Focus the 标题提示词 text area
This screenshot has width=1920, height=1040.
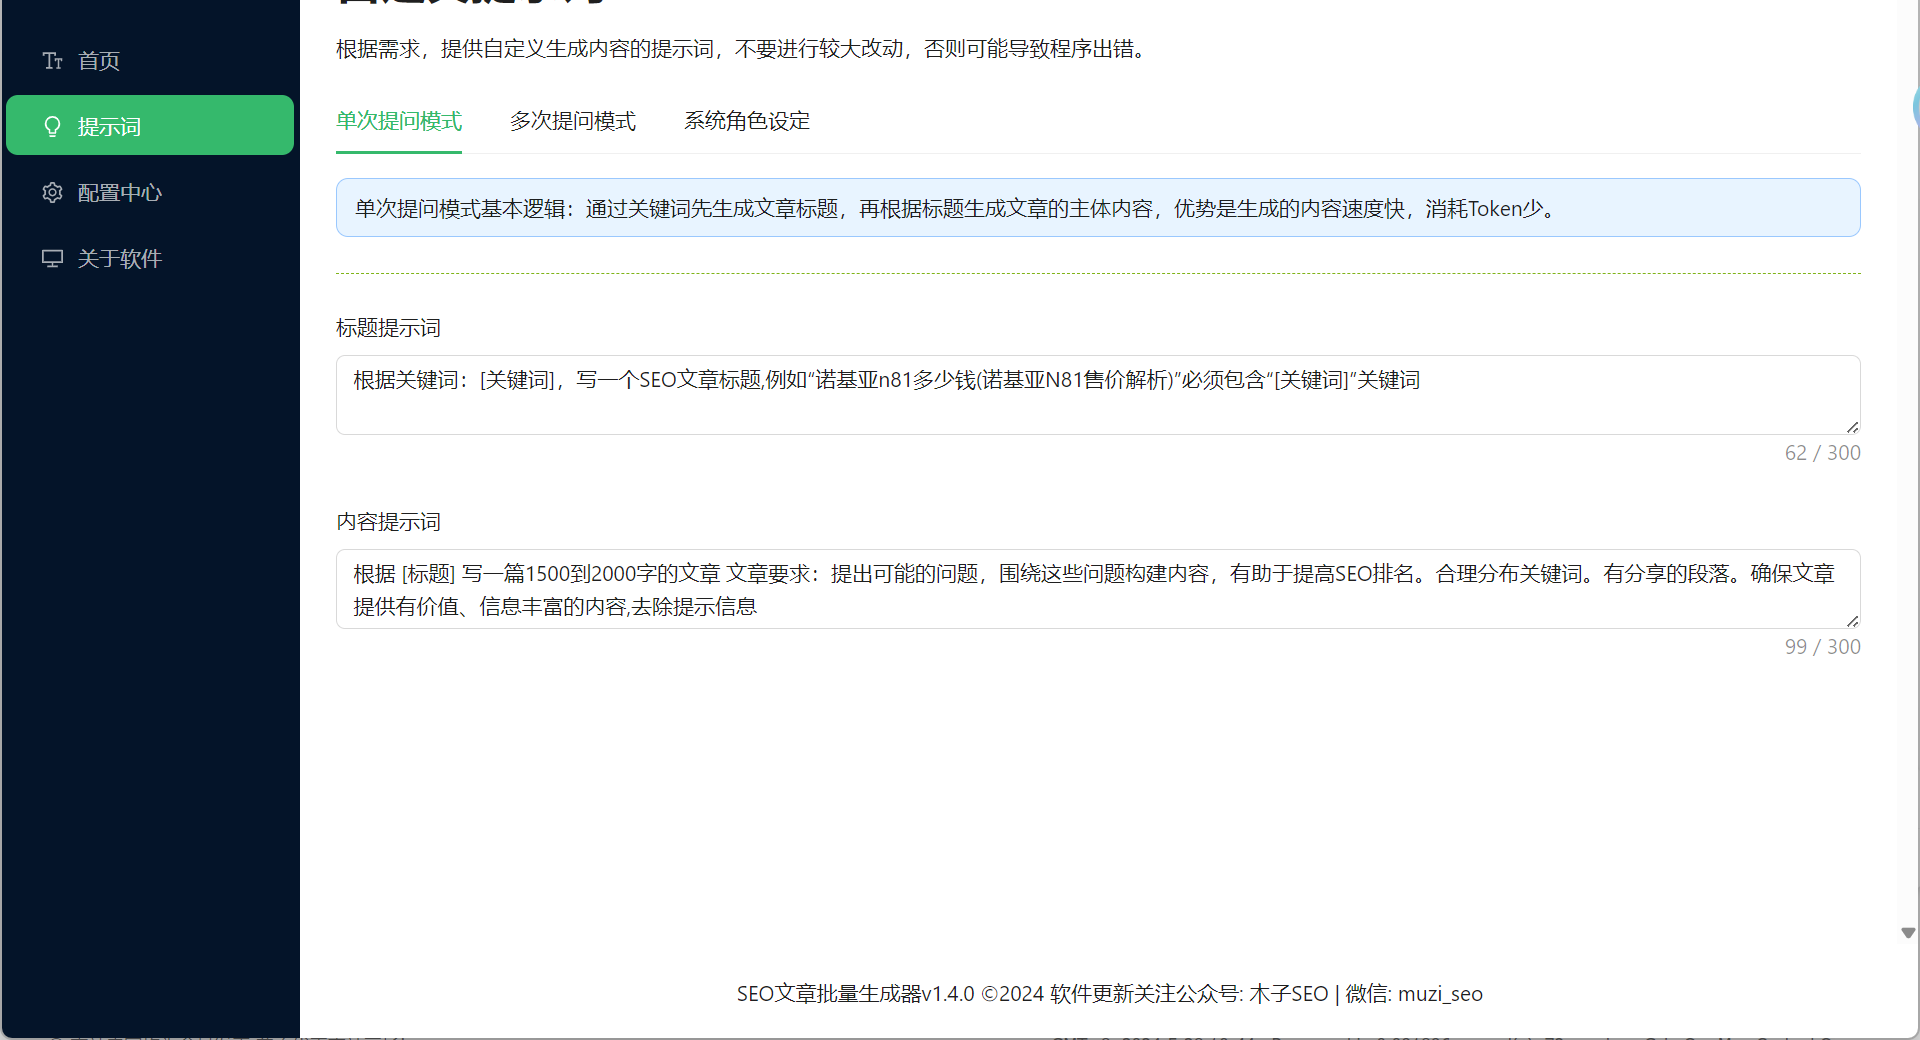point(1098,395)
